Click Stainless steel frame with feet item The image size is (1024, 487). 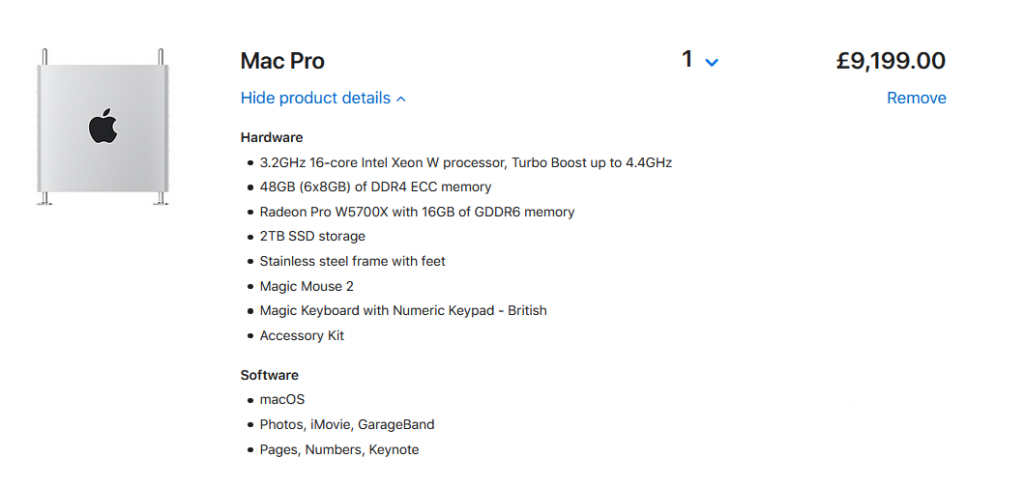click(353, 261)
